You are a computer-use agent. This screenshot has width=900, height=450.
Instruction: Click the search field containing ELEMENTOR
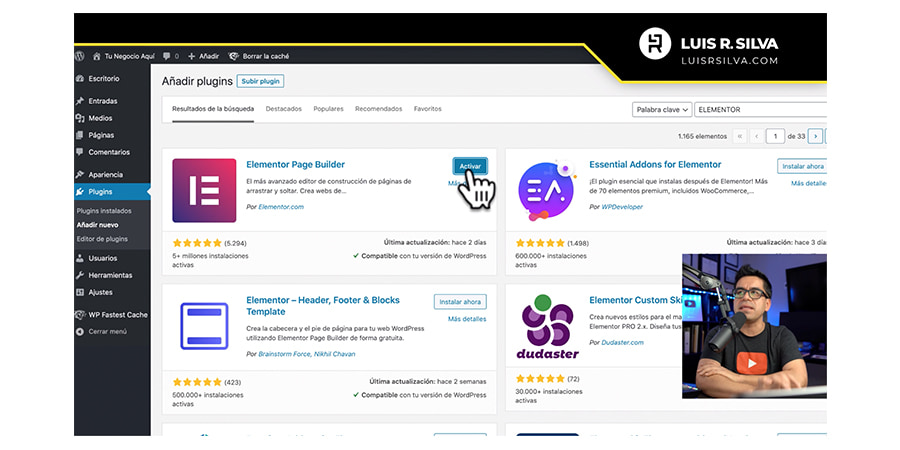pos(761,110)
